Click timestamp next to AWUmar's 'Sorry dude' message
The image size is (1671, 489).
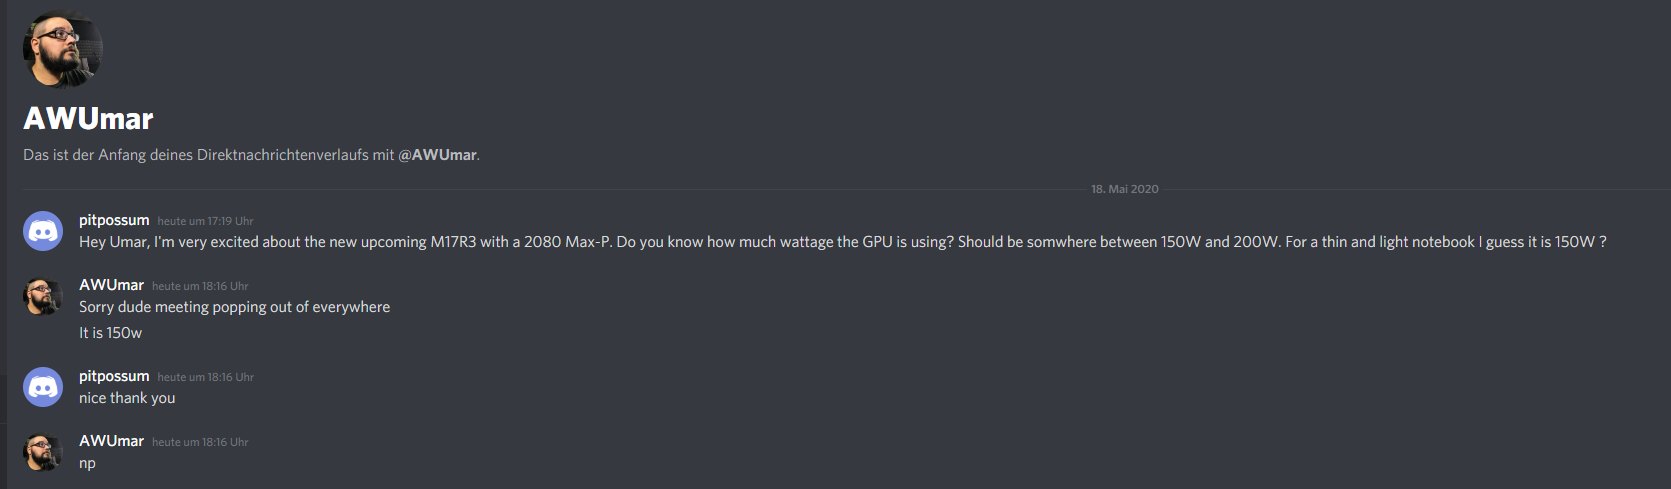[x=200, y=286]
